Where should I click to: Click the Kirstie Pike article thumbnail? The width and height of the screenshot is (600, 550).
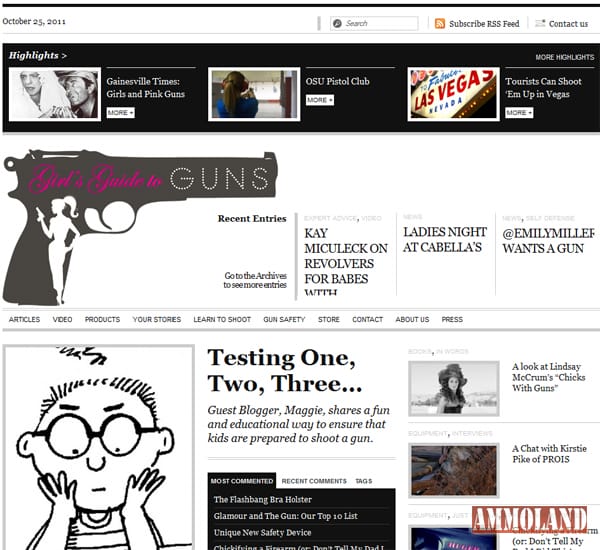pos(454,470)
